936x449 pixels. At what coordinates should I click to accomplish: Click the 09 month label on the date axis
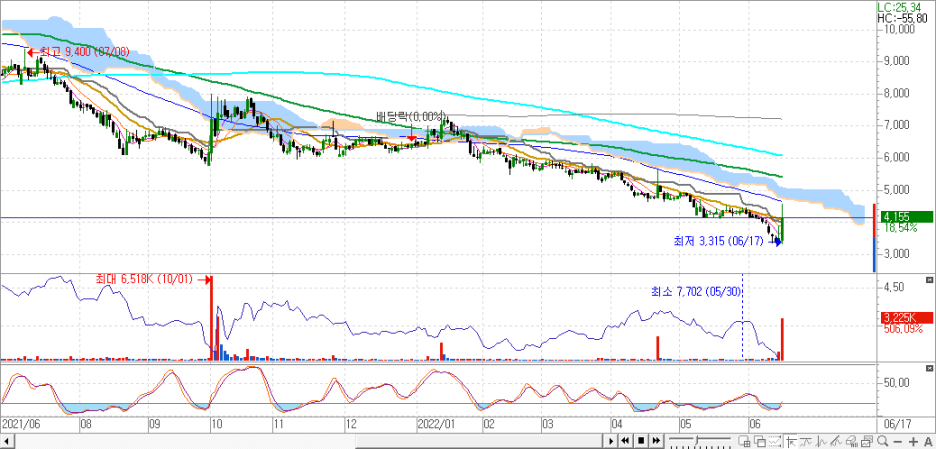pos(155,423)
